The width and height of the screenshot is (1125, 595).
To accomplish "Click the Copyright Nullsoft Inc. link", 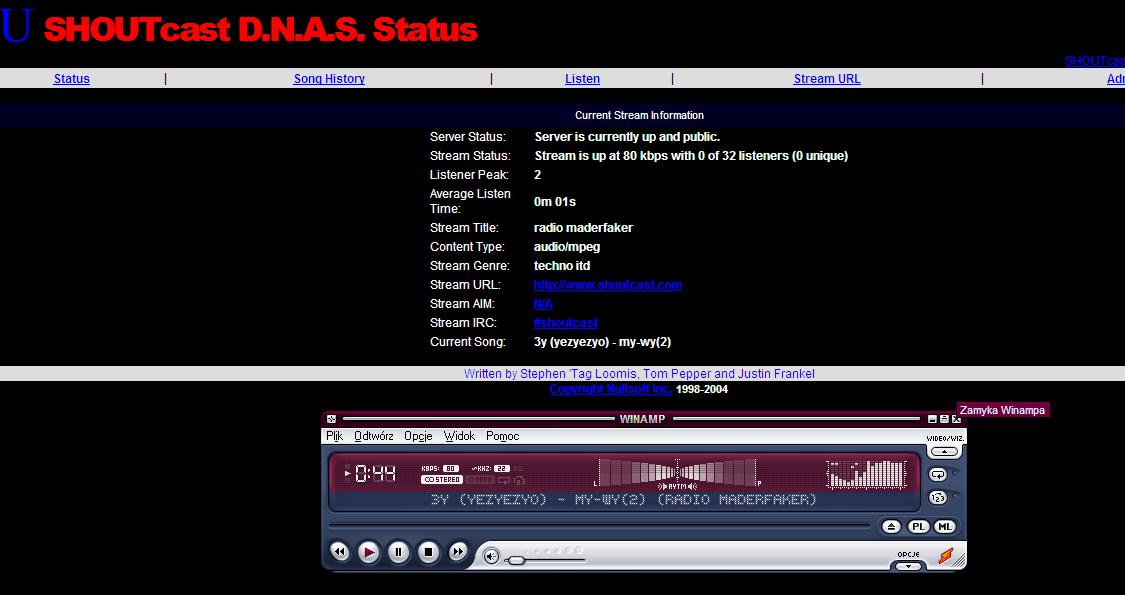I will click(611, 389).
